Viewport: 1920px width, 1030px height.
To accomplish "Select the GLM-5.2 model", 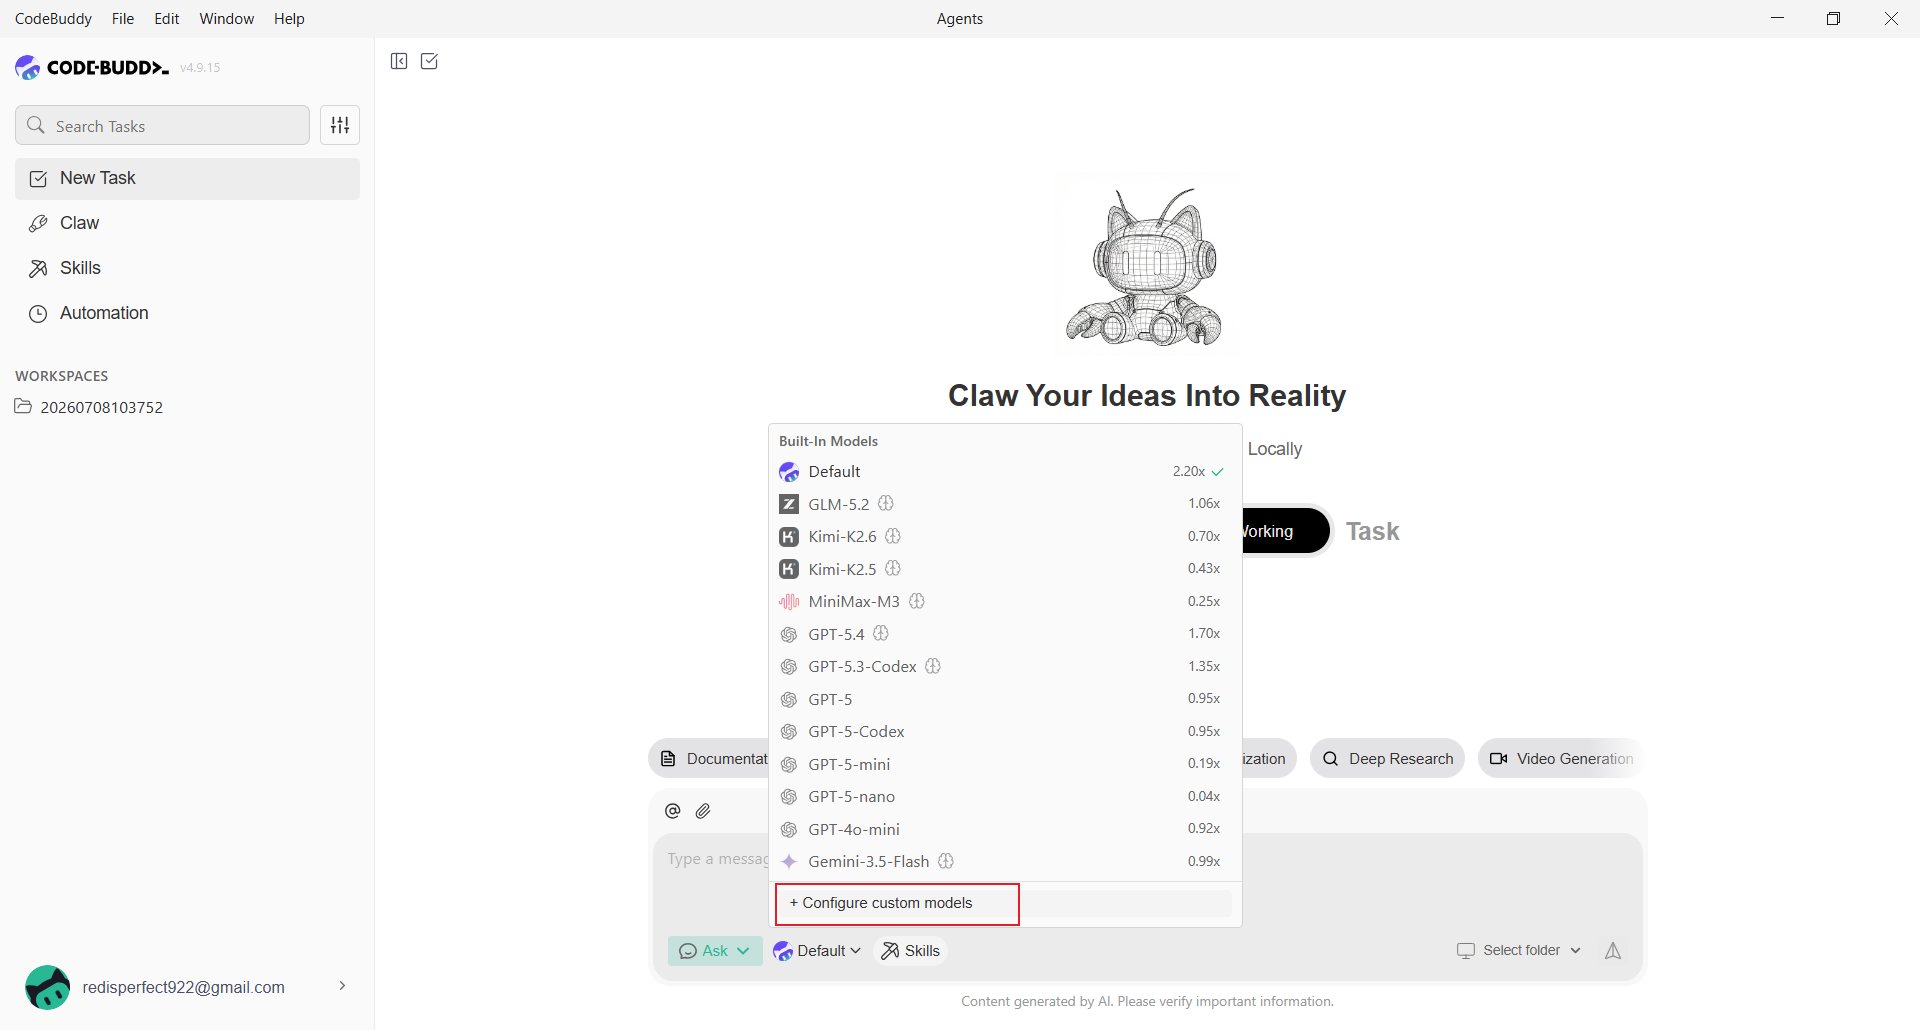I will pyautogui.click(x=1005, y=504).
